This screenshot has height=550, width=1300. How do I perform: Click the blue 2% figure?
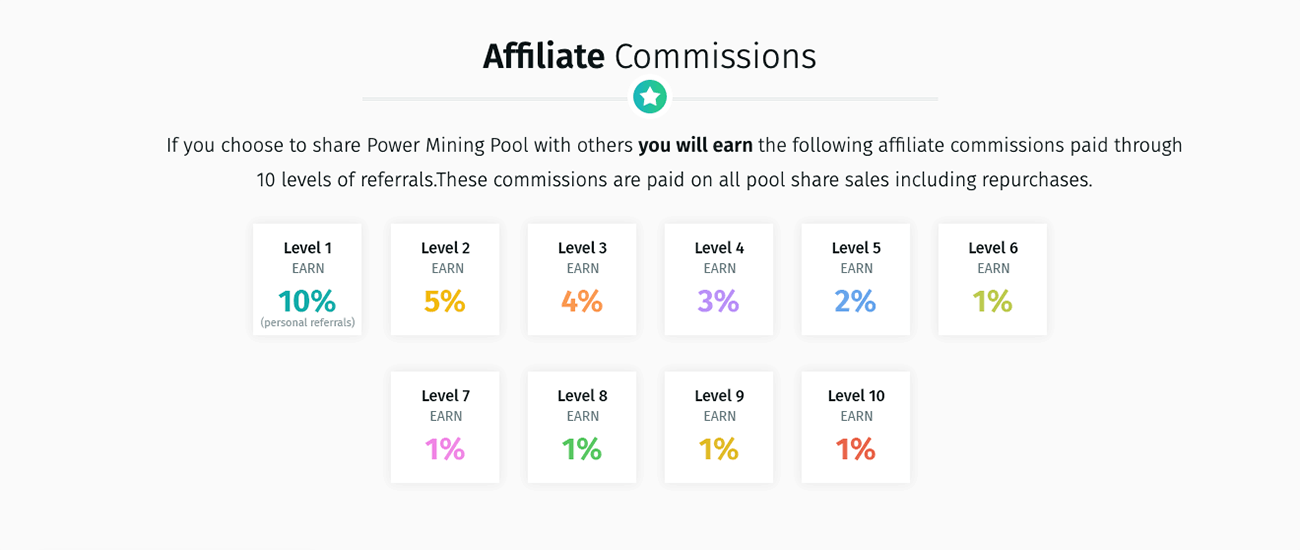coord(856,301)
